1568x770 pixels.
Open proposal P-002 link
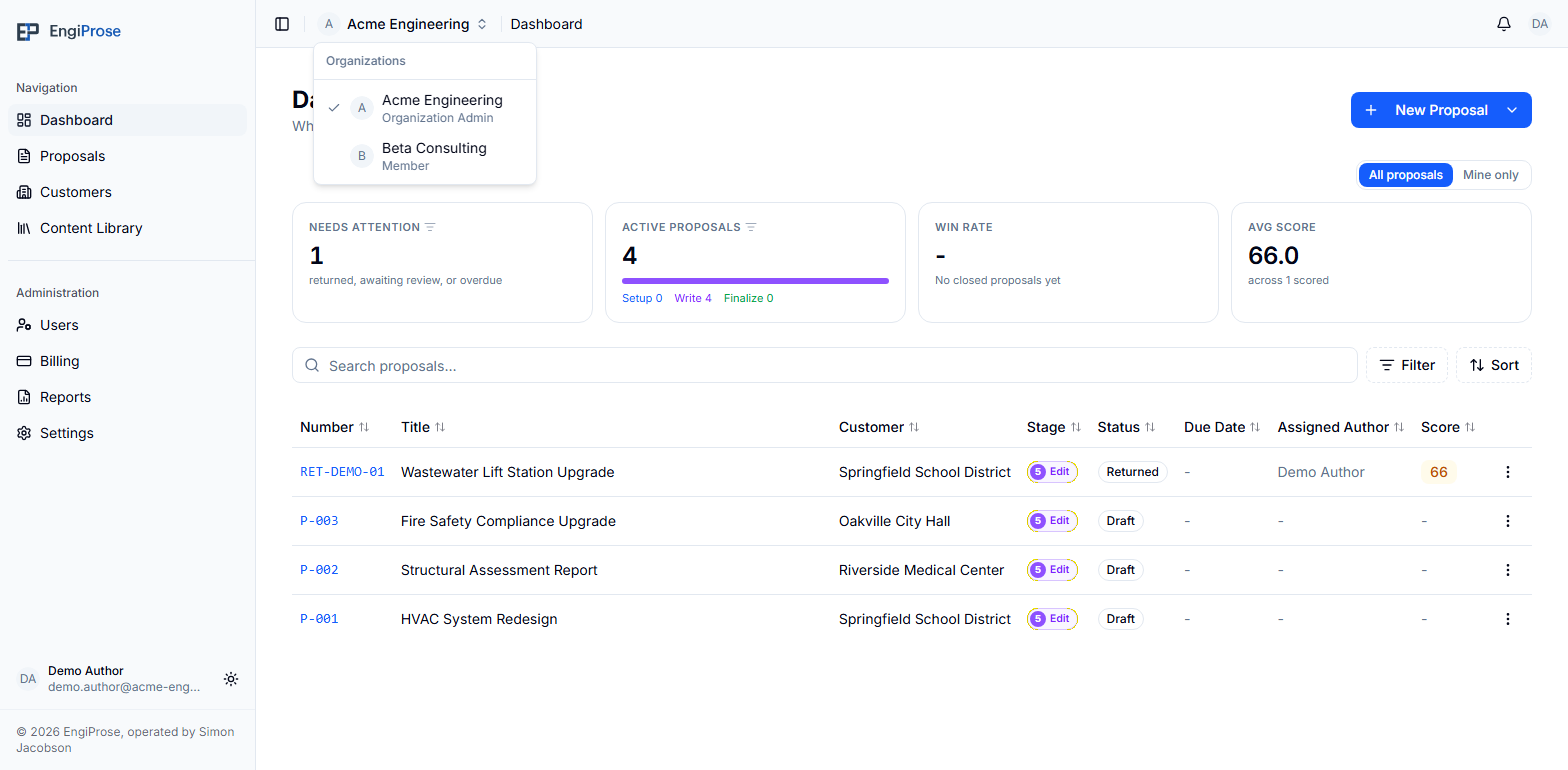click(x=319, y=570)
